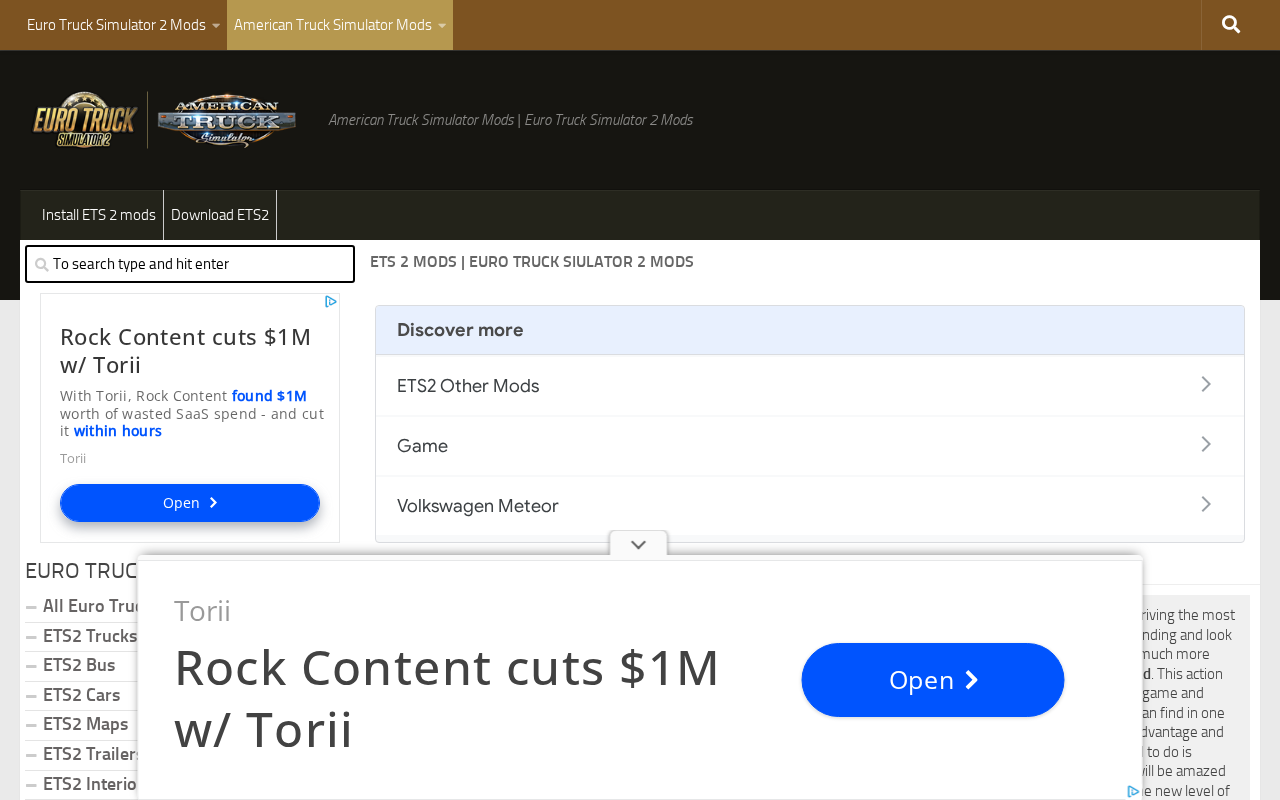1280x800 pixels.
Task: Click the bottom banner headline 'Rock Content cuts $1M'
Action: [446, 698]
